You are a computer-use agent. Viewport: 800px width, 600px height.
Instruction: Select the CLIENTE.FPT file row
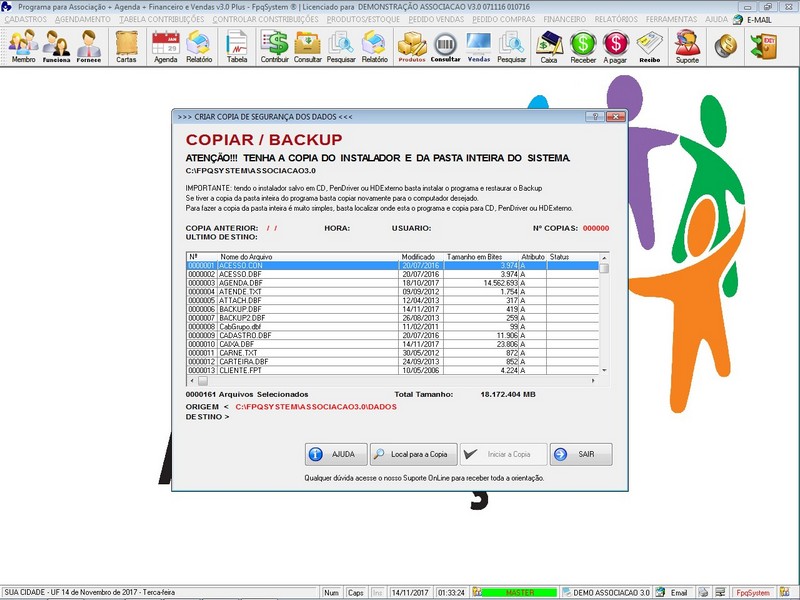point(392,370)
